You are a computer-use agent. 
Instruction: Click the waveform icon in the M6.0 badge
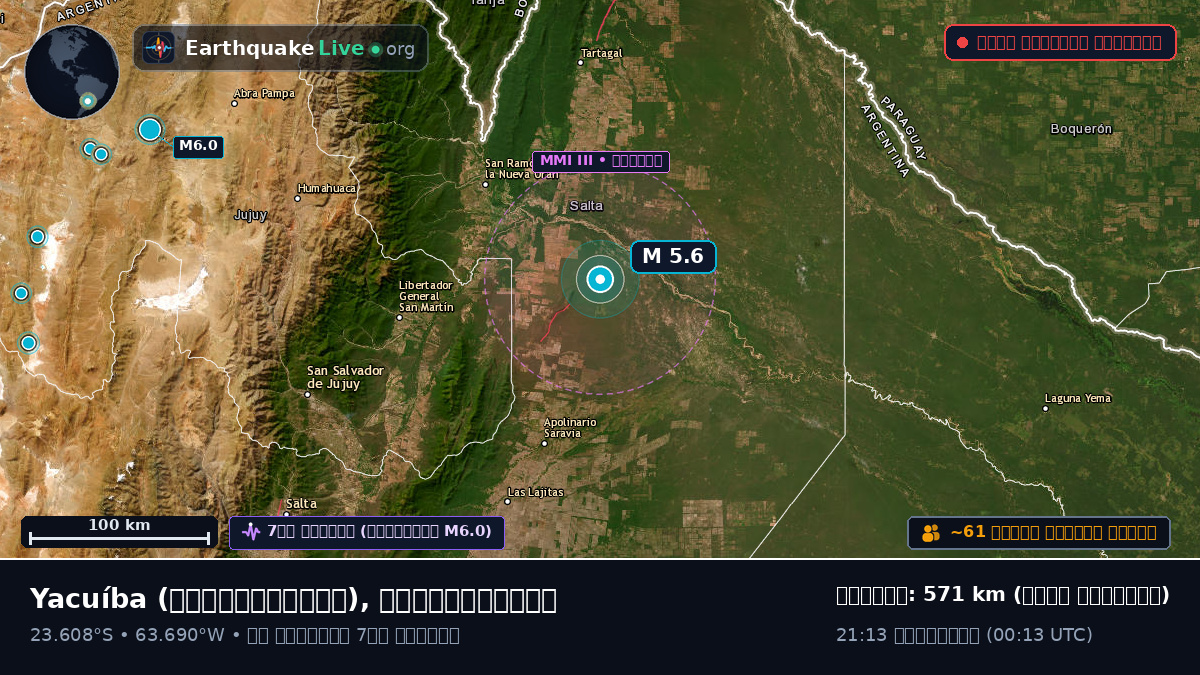(x=251, y=532)
